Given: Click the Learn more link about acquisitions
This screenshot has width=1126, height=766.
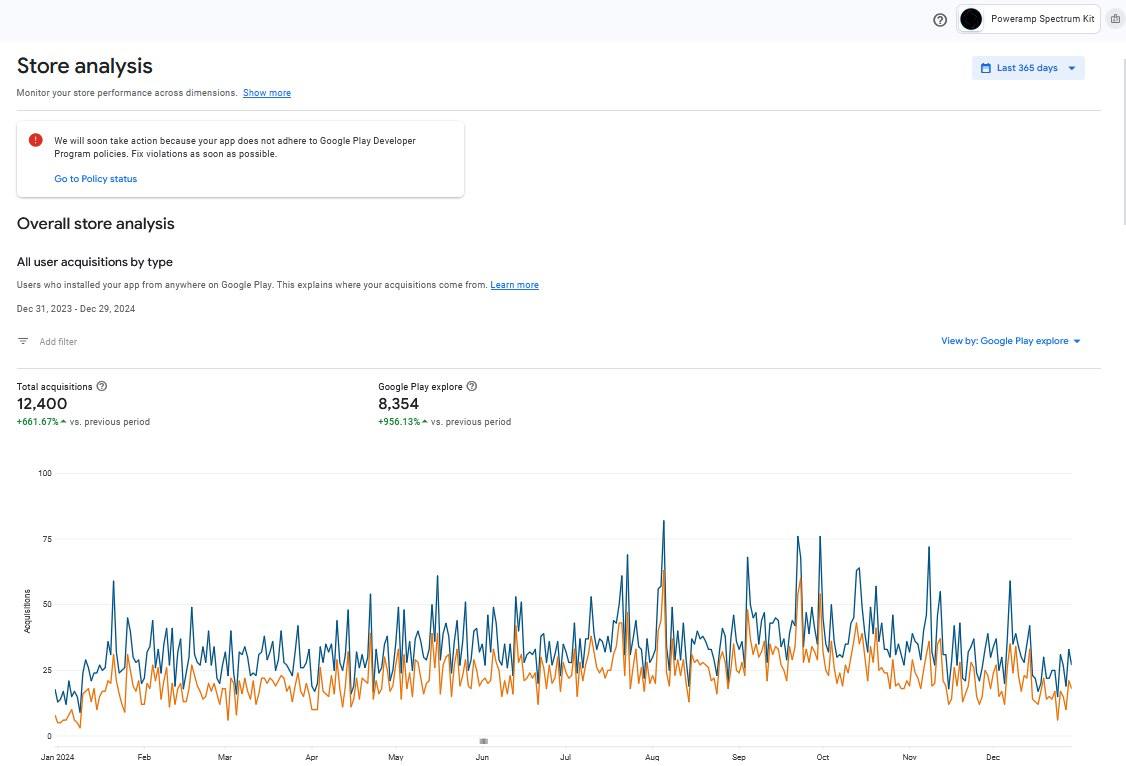Looking at the screenshot, I should click(x=514, y=285).
